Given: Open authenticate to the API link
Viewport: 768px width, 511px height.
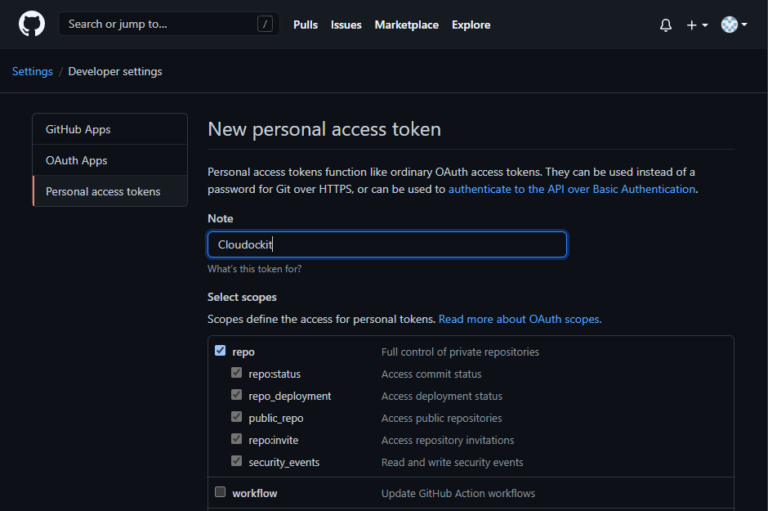Looking at the screenshot, I should point(572,189).
